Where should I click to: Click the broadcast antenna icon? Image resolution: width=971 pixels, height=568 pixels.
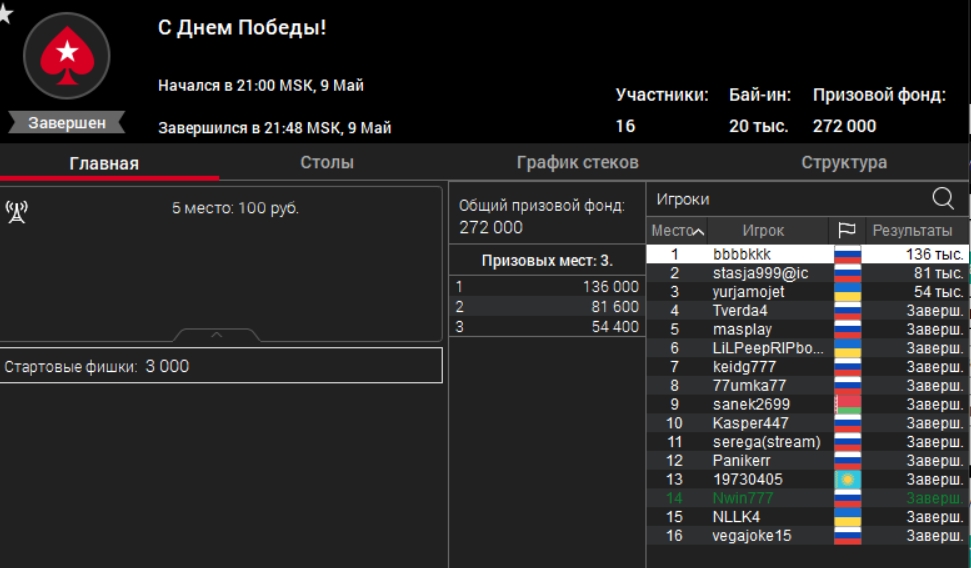[17, 211]
